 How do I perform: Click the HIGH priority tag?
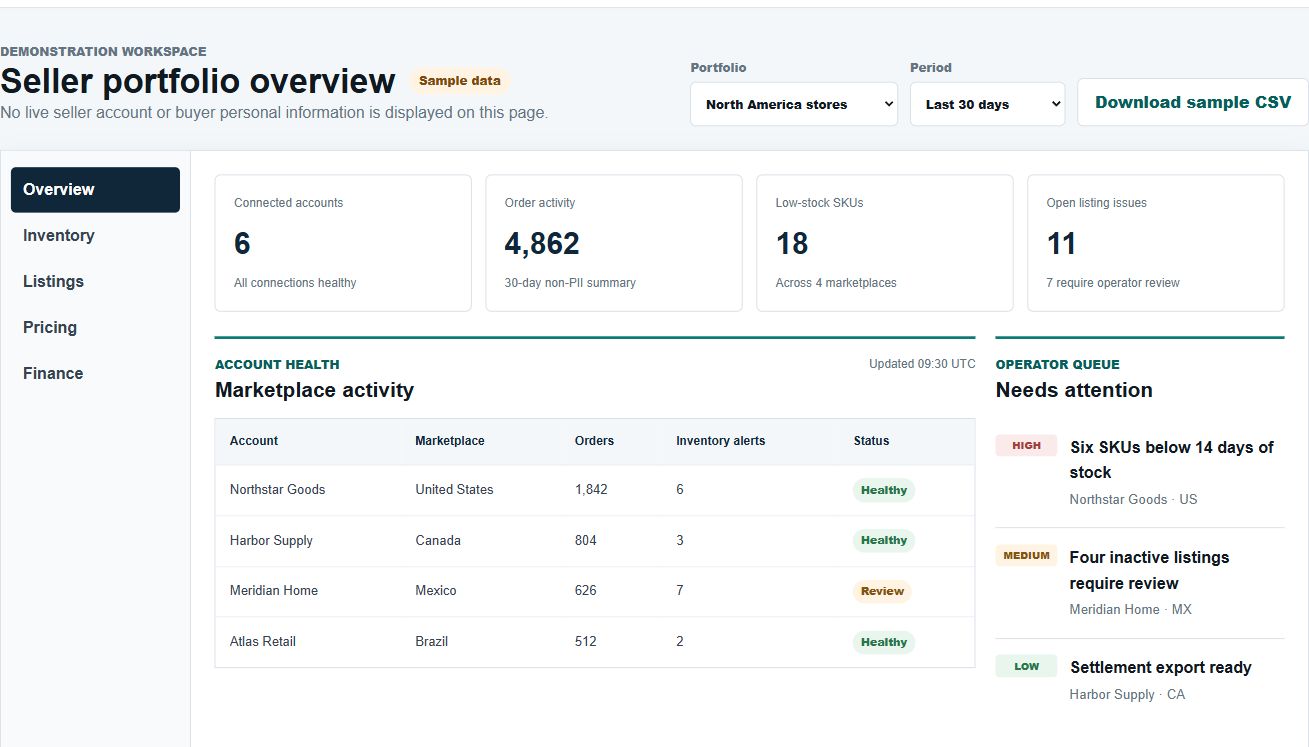coord(1026,446)
